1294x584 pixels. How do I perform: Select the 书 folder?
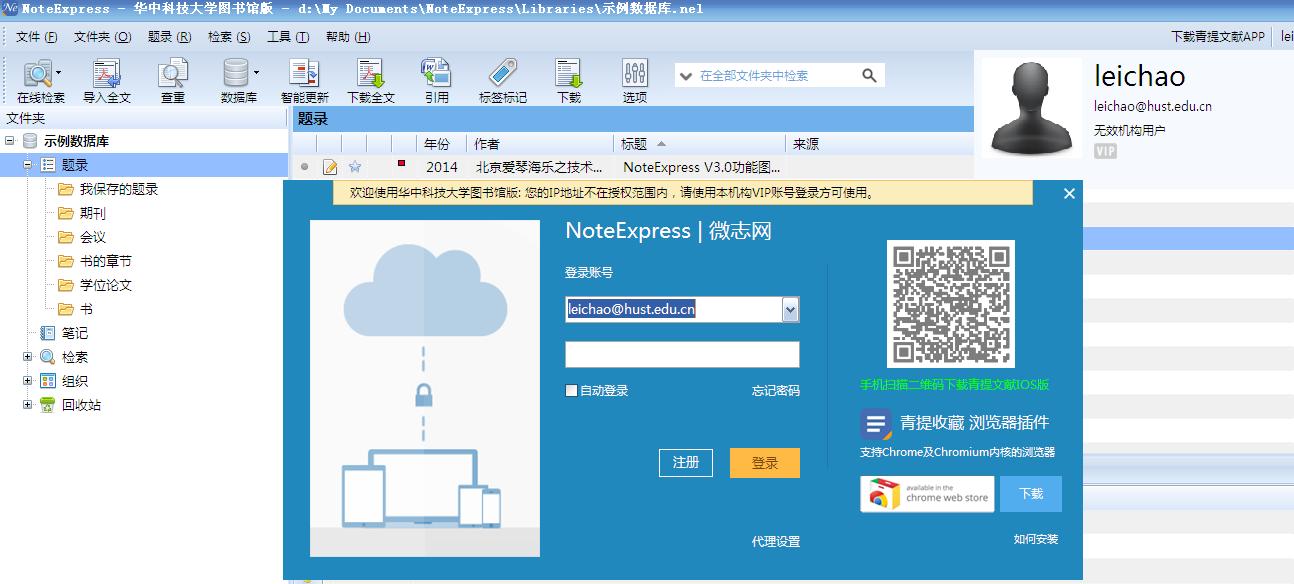(87, 309)
